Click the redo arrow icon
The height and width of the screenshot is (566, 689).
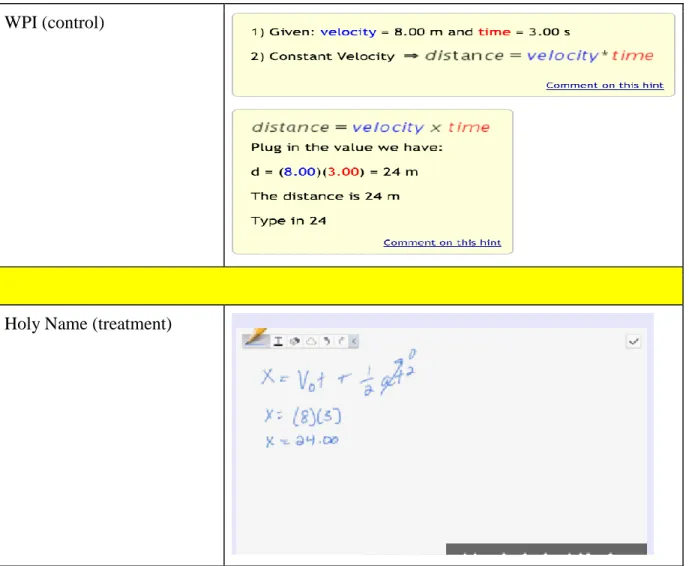(341, 341)
